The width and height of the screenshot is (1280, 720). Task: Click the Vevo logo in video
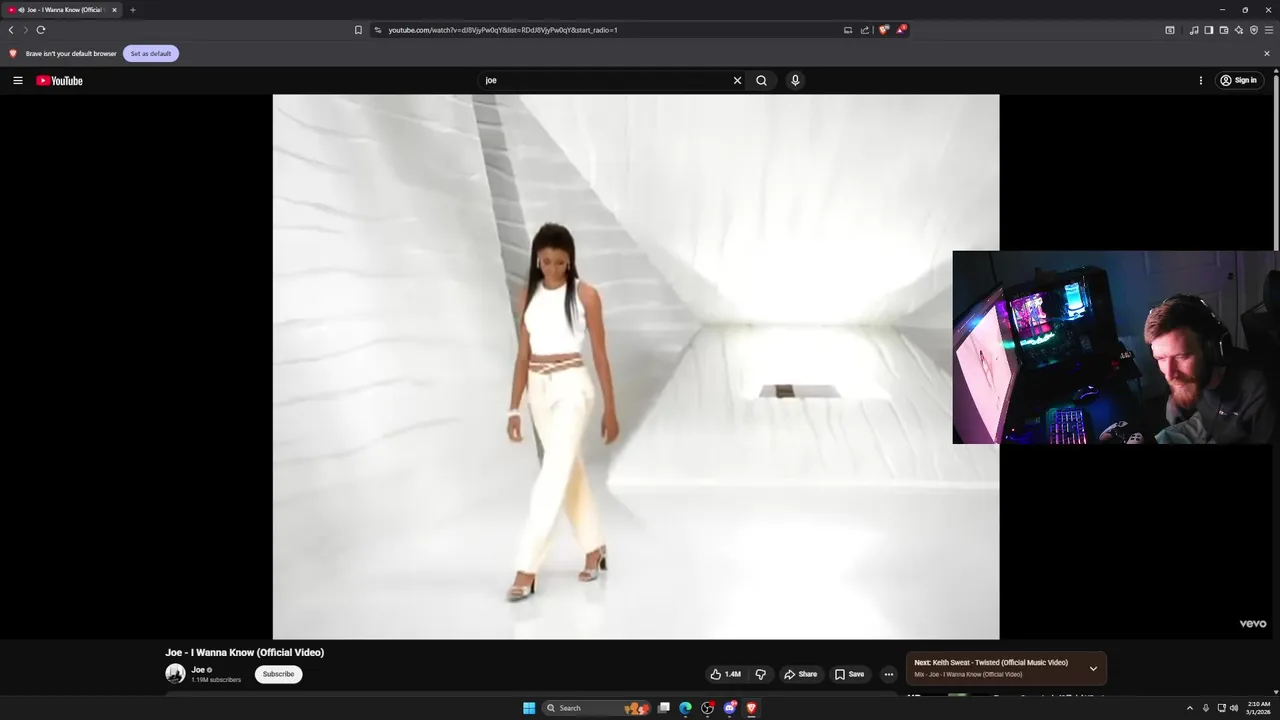point(1253,624)
